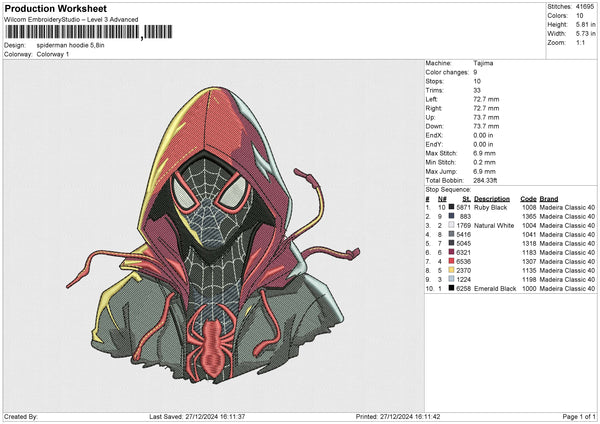Click the 'N#' column header
Image resolution: width=600 pixels, height=424 pixels.
click(442, 199)
